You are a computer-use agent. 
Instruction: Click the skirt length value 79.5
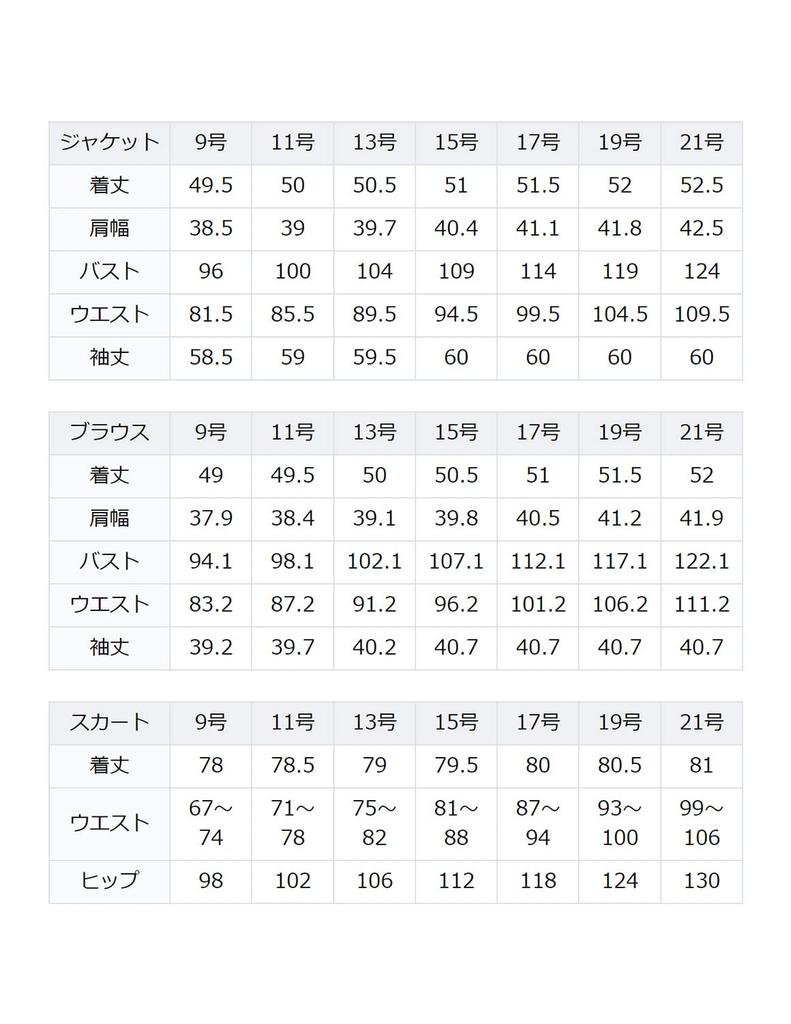[x=456, y=765]
